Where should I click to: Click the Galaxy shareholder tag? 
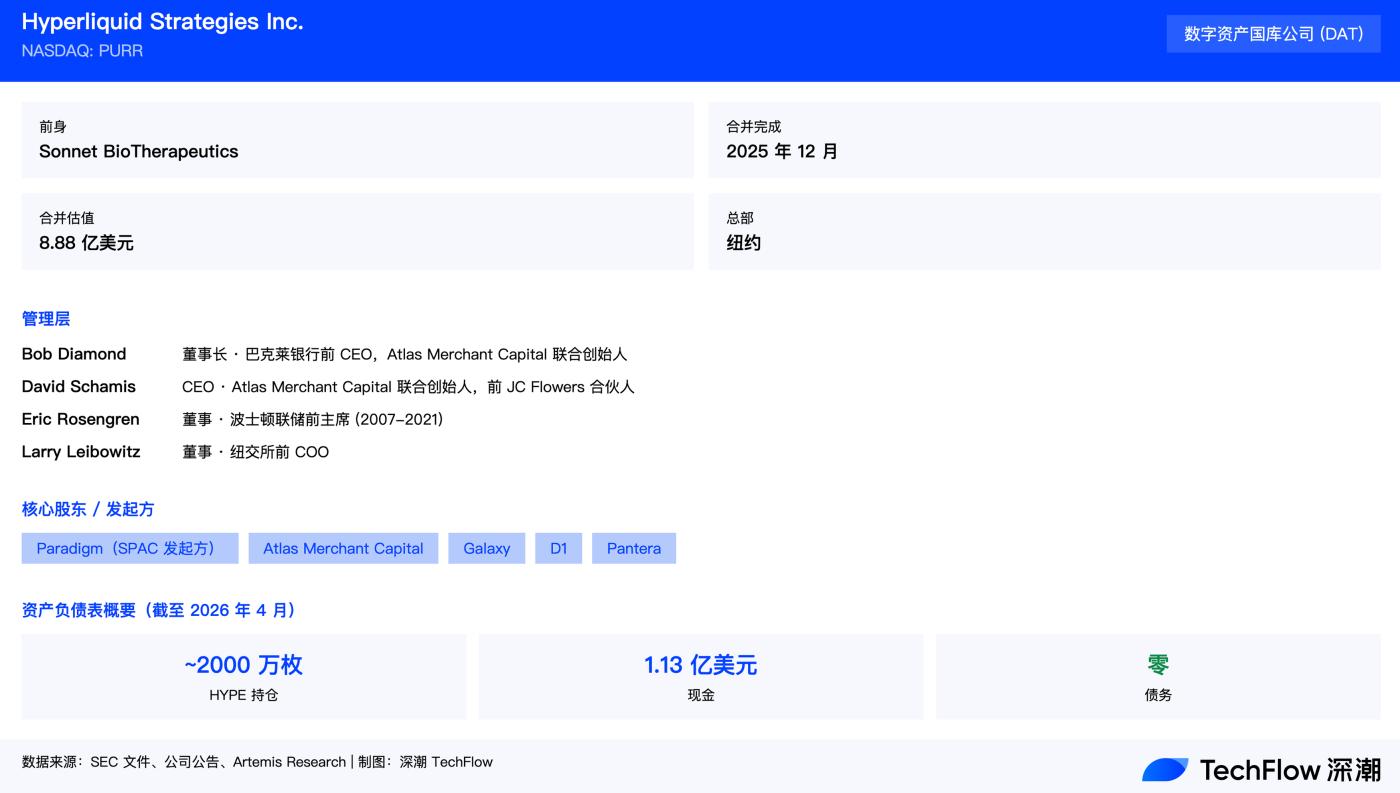(487, 548)
